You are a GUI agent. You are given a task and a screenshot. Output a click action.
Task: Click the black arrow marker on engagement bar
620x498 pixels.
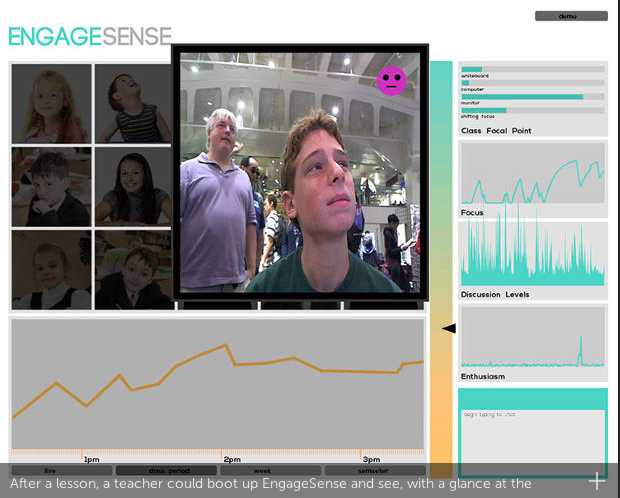448,328
